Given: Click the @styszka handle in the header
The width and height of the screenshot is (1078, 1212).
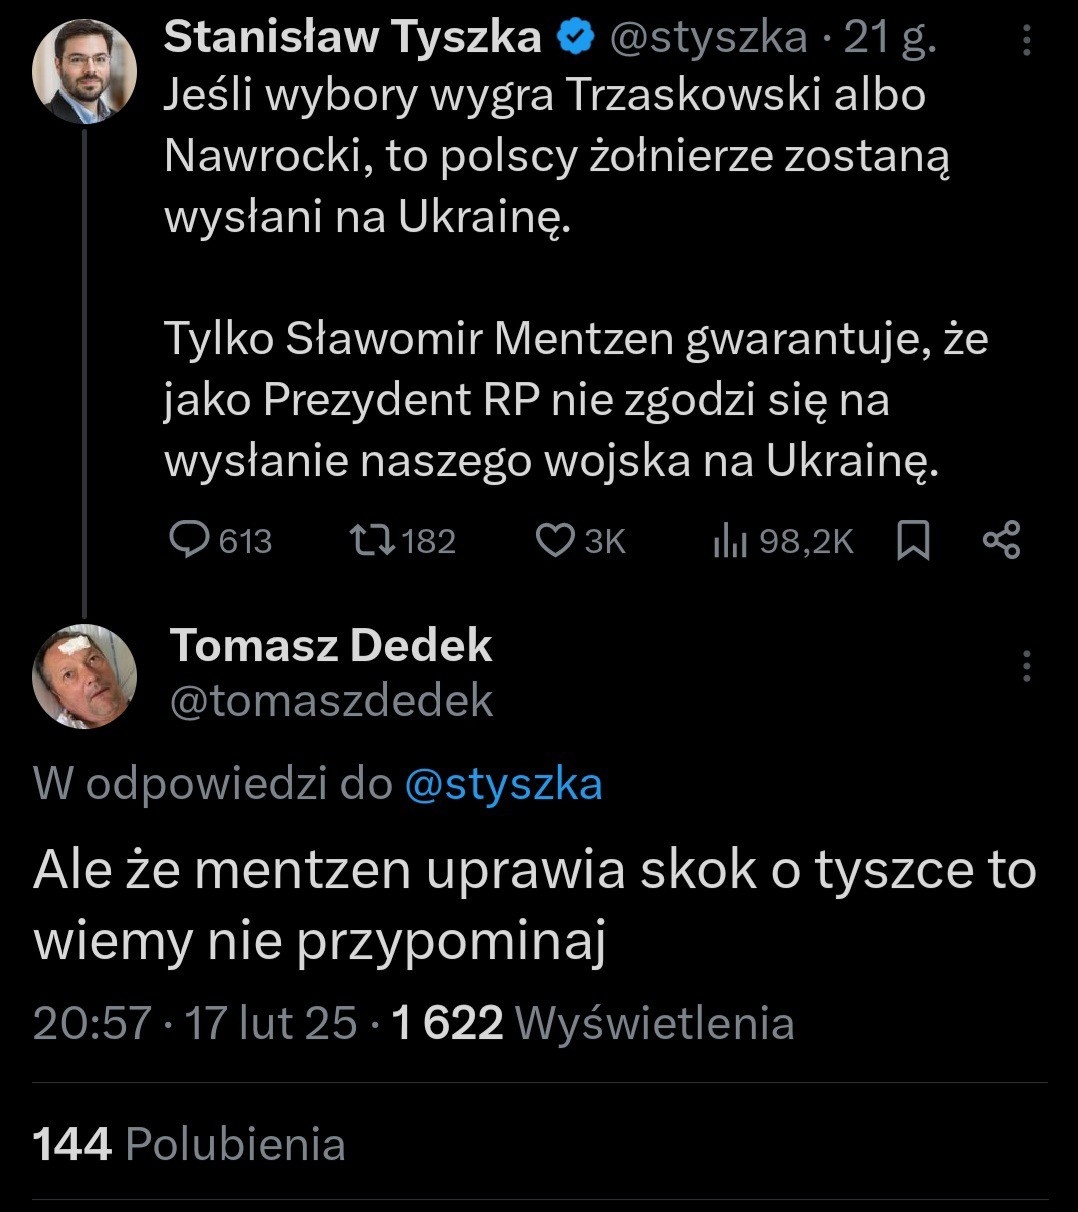Looking at the screenshot, I should coord(707,38).
